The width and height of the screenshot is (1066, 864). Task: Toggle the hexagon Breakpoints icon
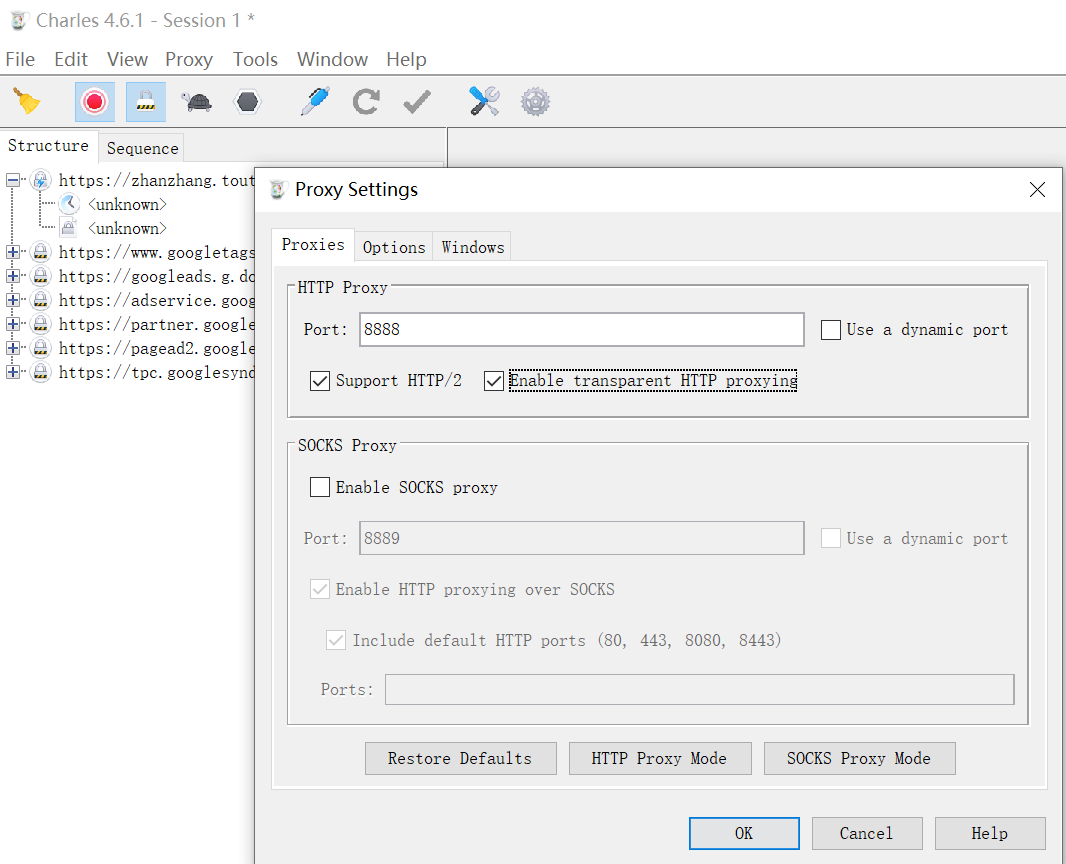tap(247, 102)
